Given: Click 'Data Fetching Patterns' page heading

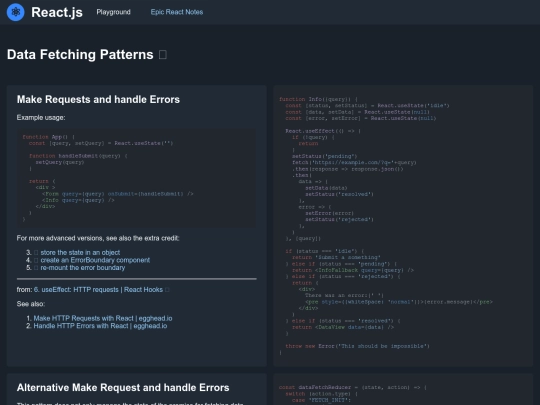Looking at the screenshot, I should [x=80, y=54].
